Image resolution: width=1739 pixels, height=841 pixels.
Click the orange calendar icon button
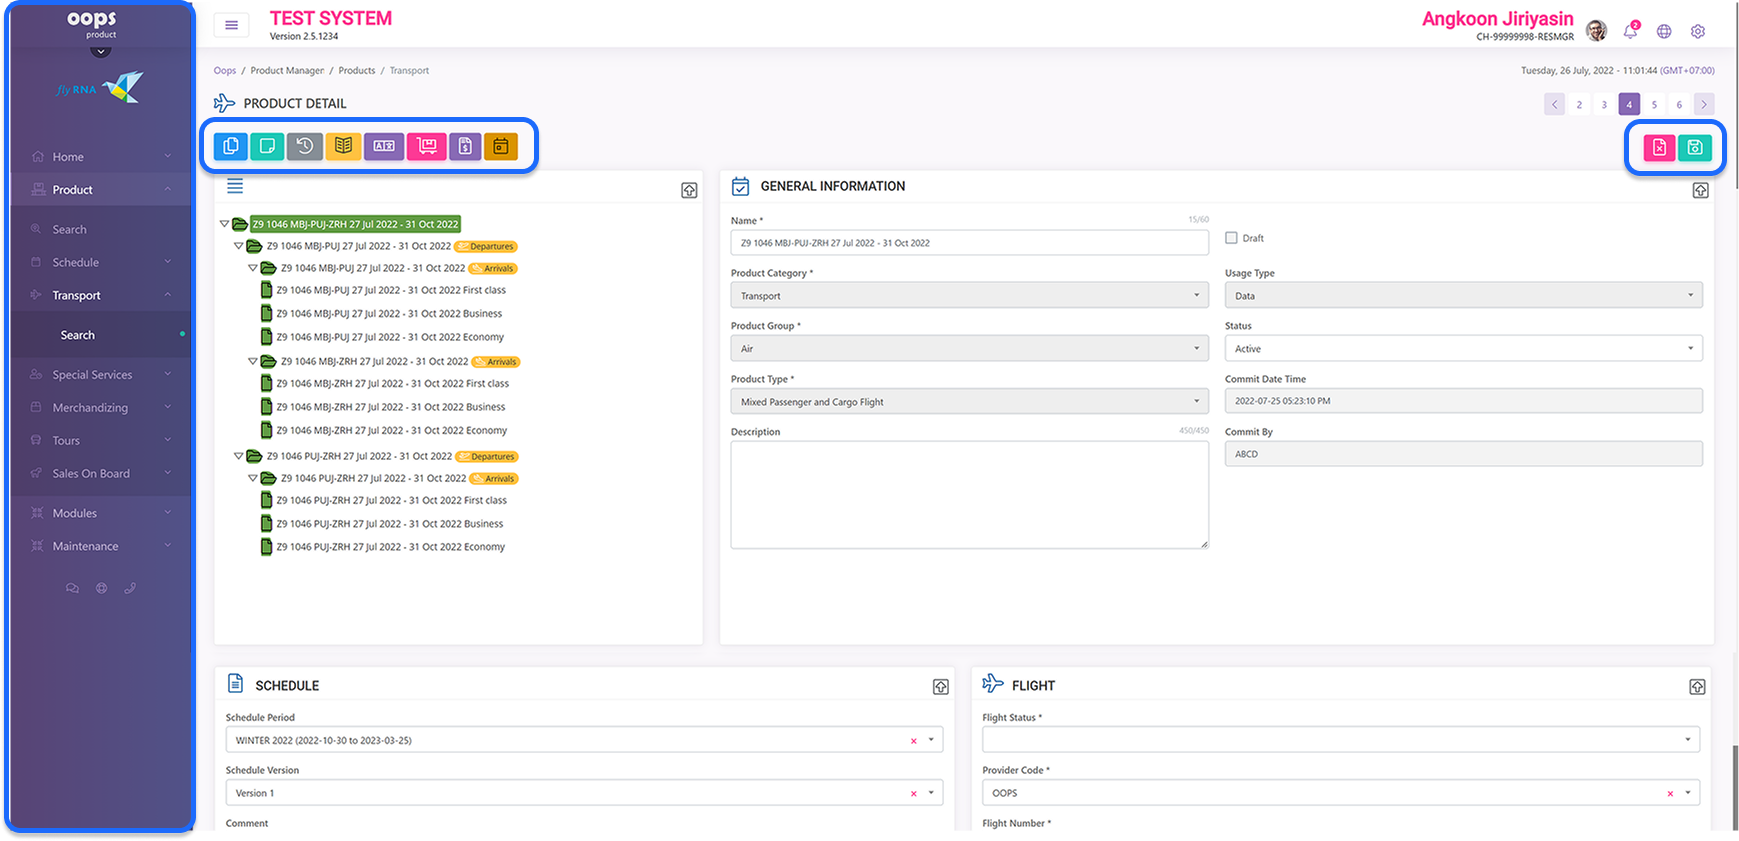(501, 146)
